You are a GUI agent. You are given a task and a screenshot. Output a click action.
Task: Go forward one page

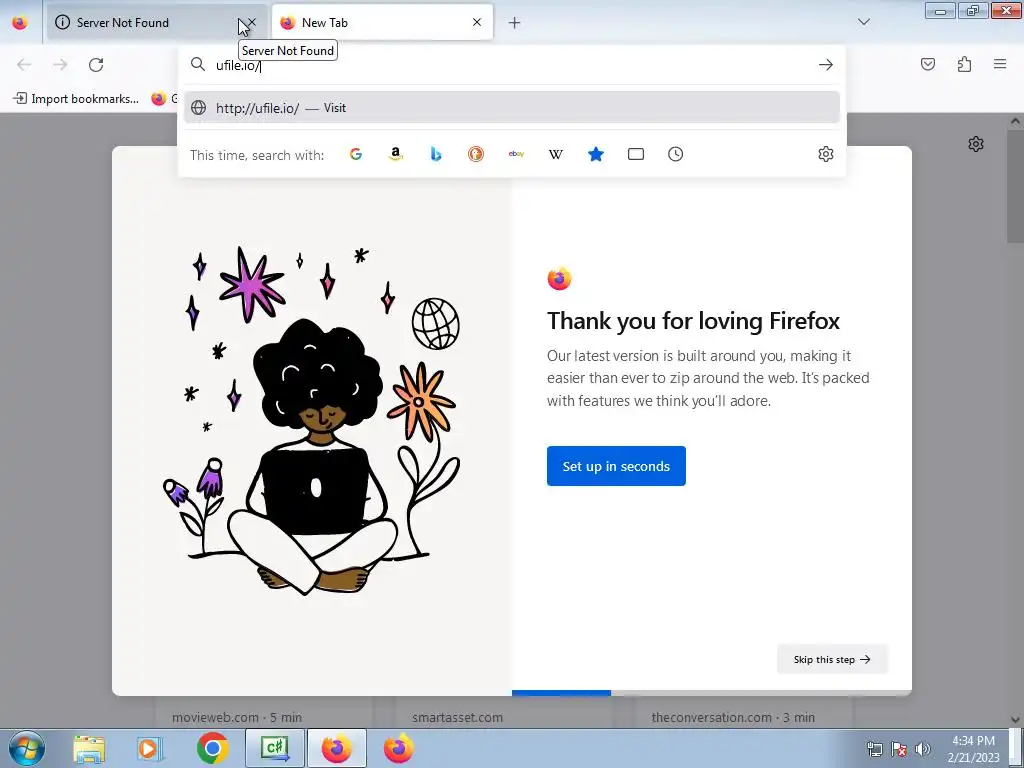pyautogui.click(x=60, y=65)
